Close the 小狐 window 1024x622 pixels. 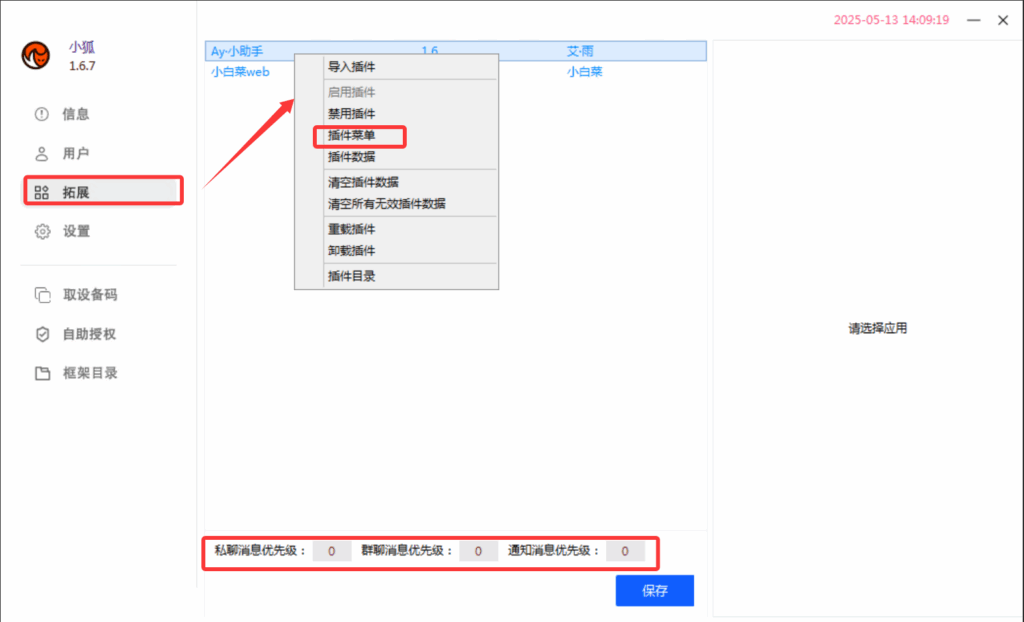pyautogui.click(x=1003, y=20)
